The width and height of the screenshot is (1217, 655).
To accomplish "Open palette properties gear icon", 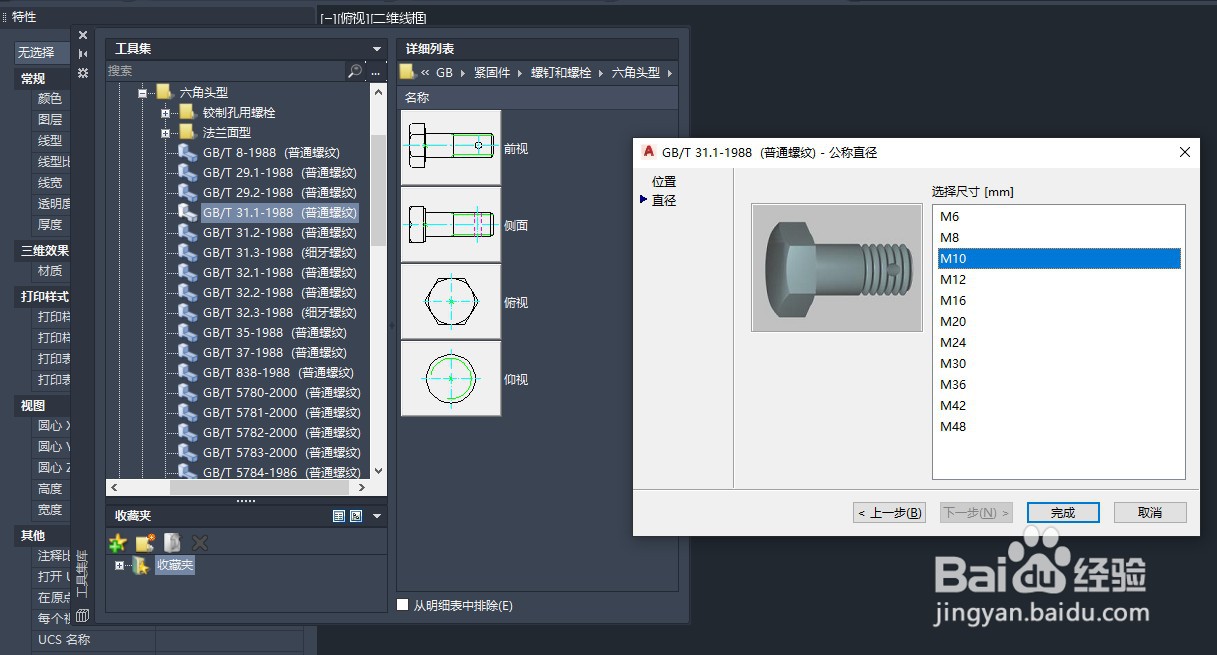I will click(83, 73).
